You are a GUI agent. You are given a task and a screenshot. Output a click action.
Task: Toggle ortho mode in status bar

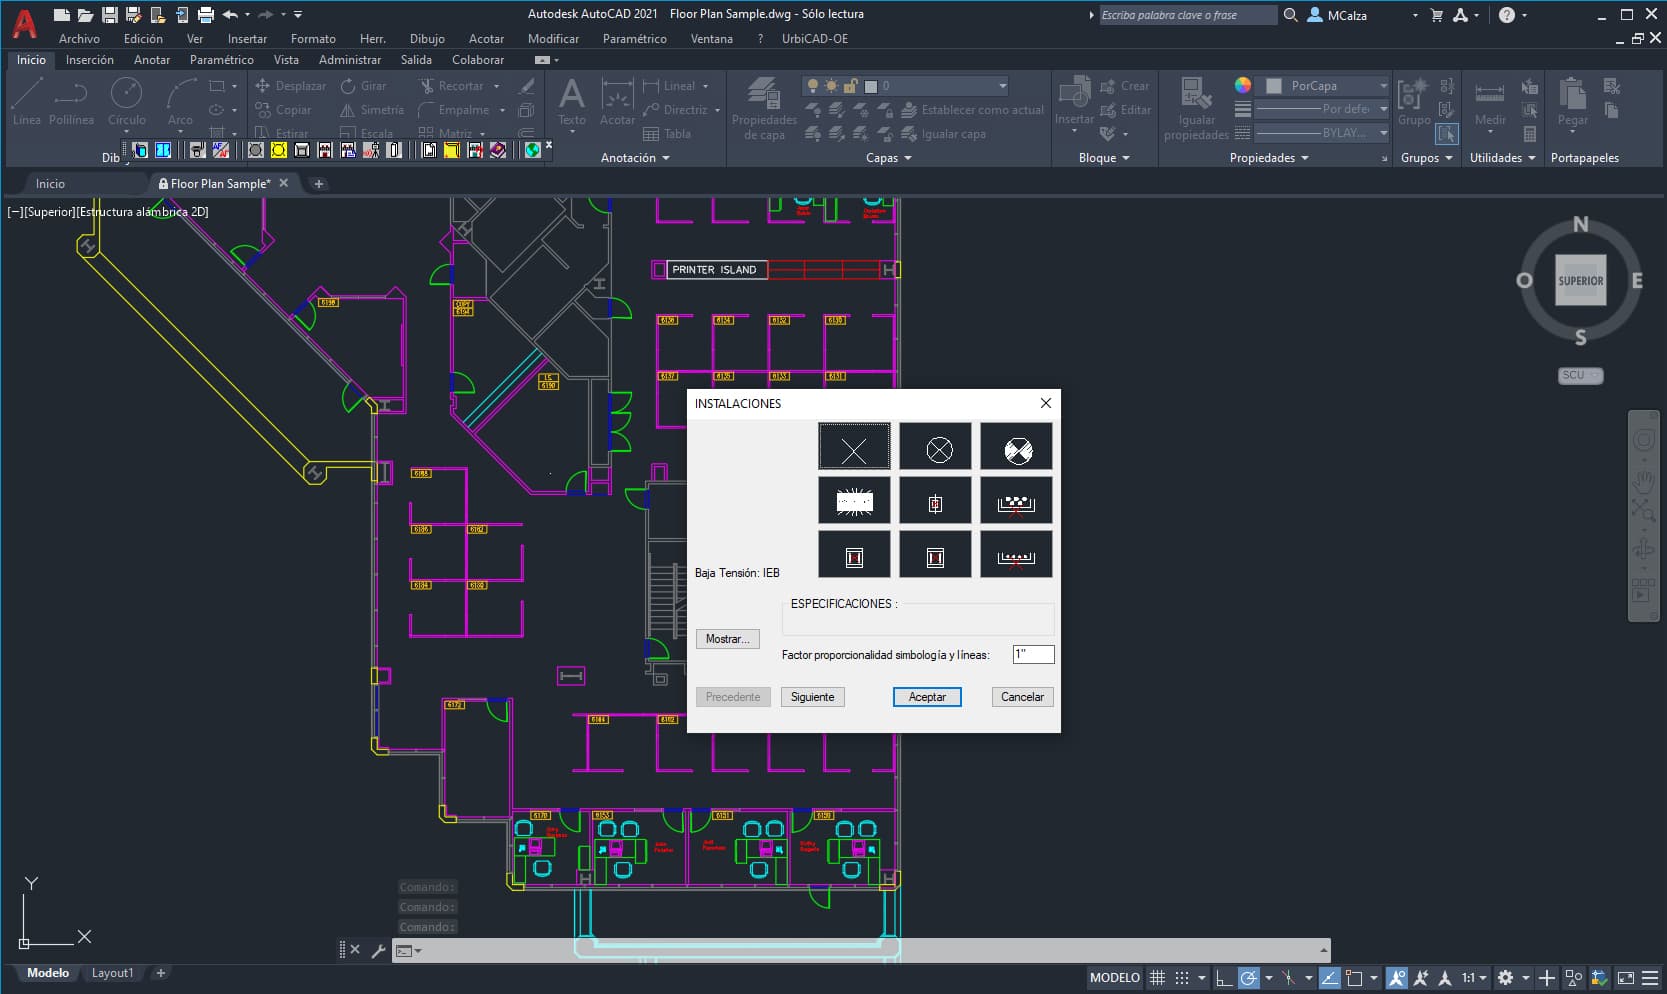point(1224,977)
